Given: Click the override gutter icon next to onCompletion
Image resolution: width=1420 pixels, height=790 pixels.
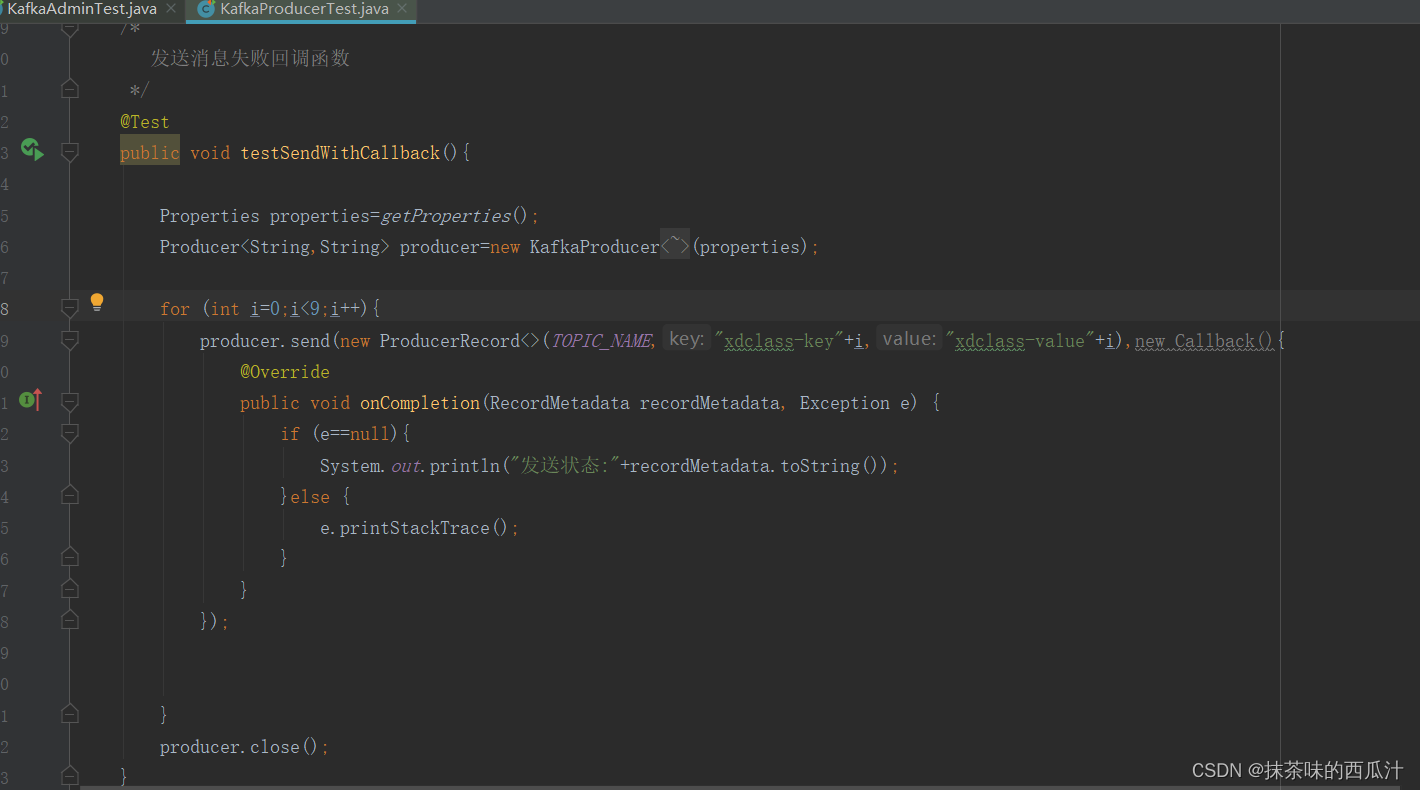Looking at the screenshot, I should point(32,401).
